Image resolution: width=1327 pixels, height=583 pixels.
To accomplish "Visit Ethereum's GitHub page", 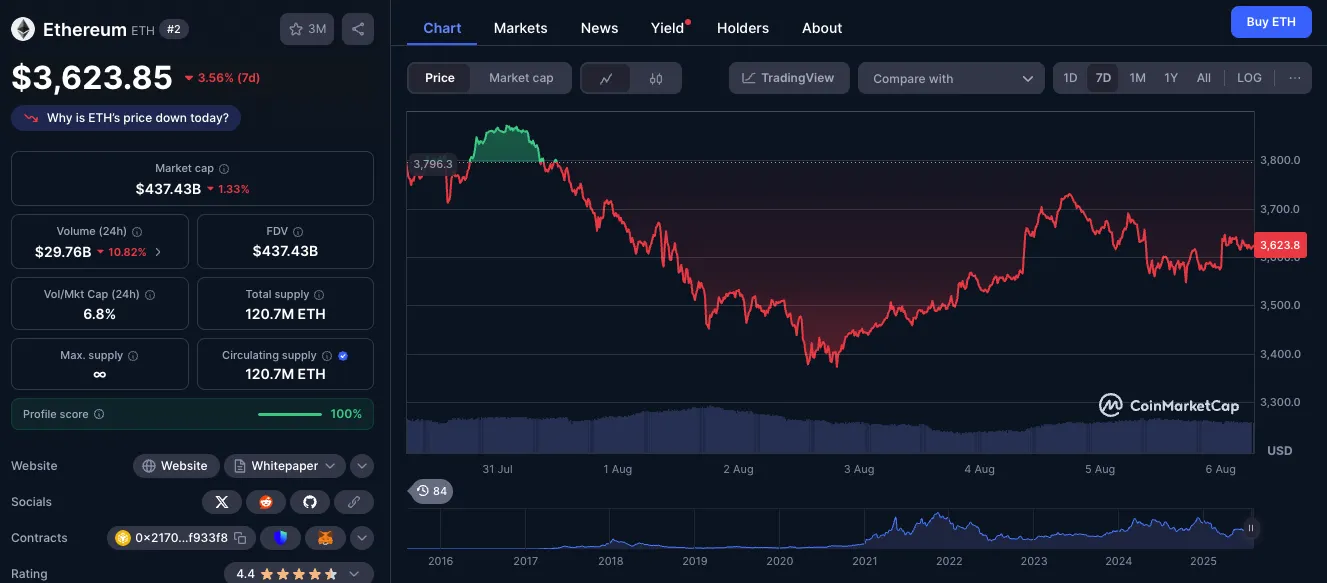I will tap(309, 501).
